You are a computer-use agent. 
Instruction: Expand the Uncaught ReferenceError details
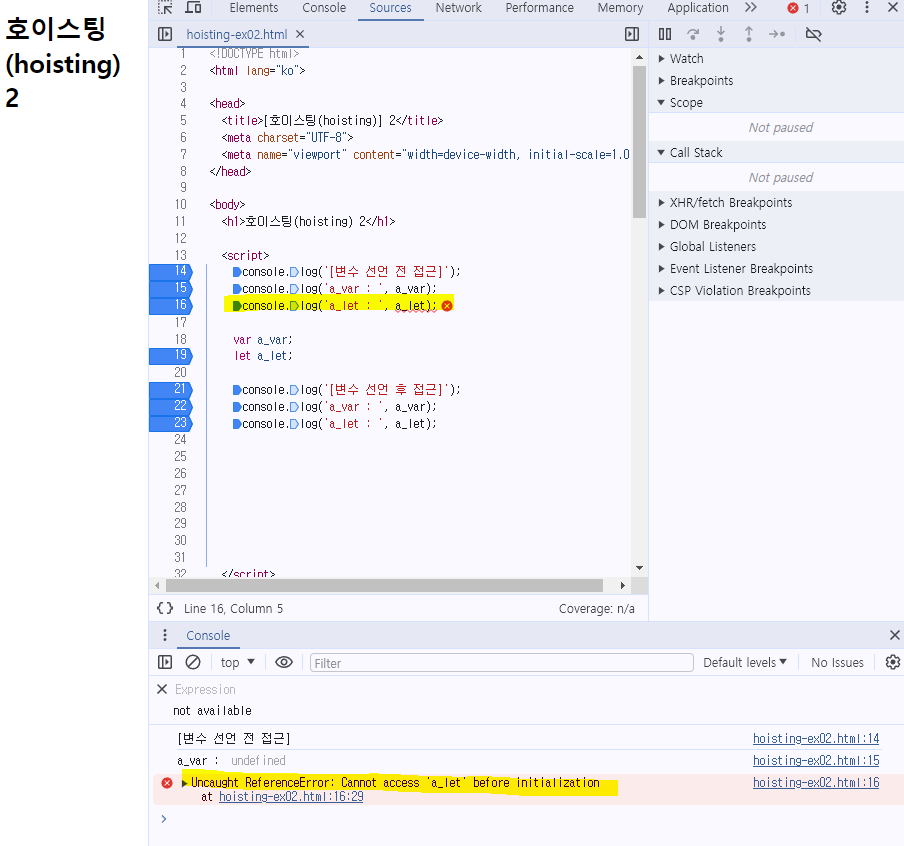click(184, 783)
